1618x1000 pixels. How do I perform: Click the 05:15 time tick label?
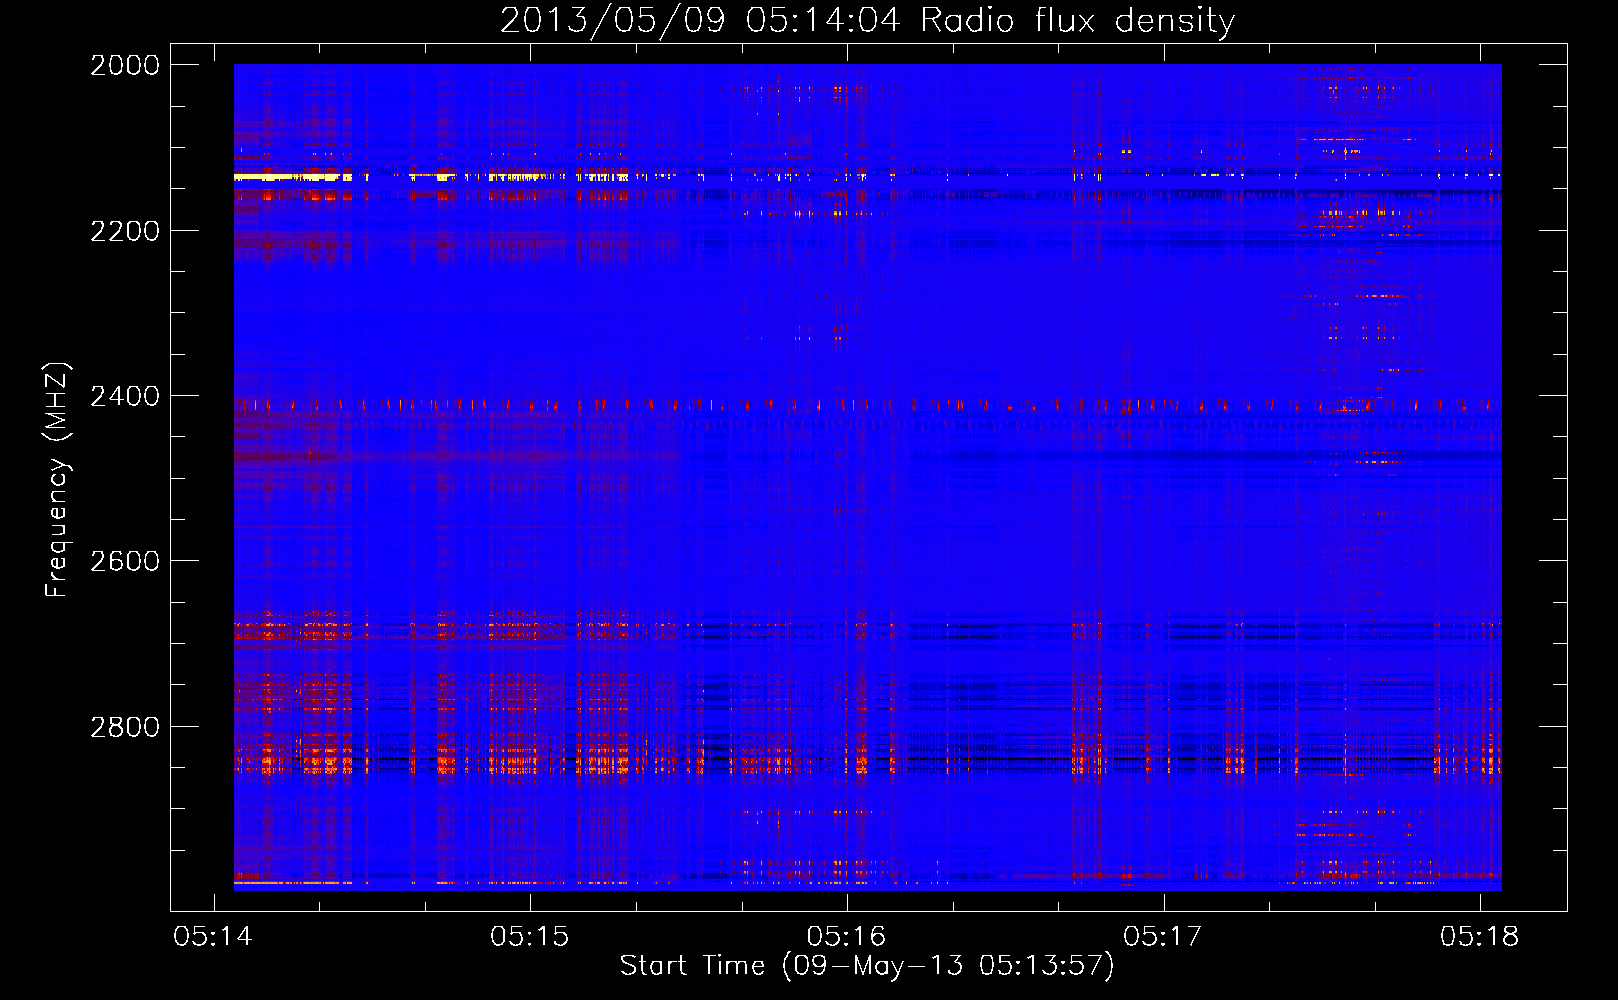coord(530,936)
